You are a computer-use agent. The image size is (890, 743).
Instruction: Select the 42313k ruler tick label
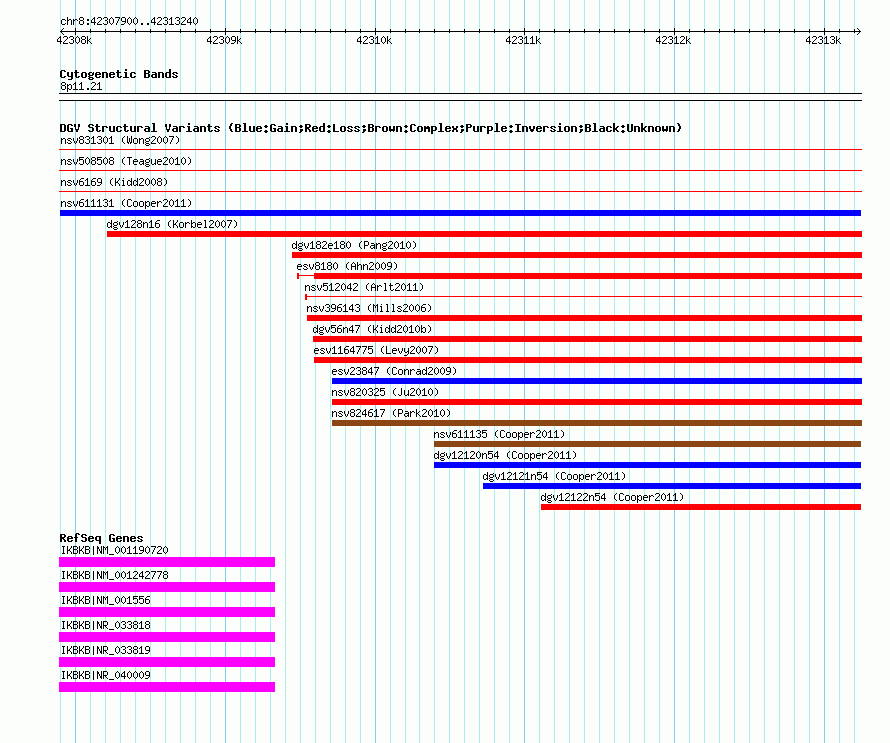click(x=823, y=40)
